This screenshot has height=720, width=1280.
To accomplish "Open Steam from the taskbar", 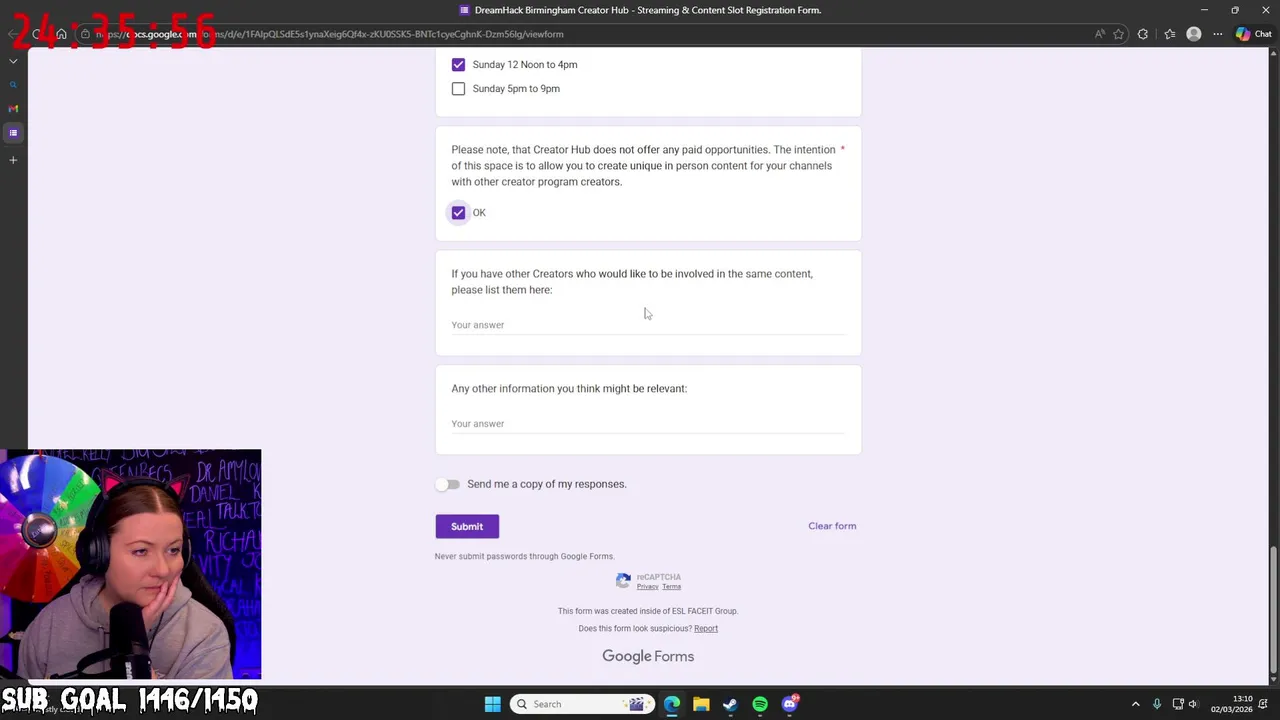I will click(730, 704).
